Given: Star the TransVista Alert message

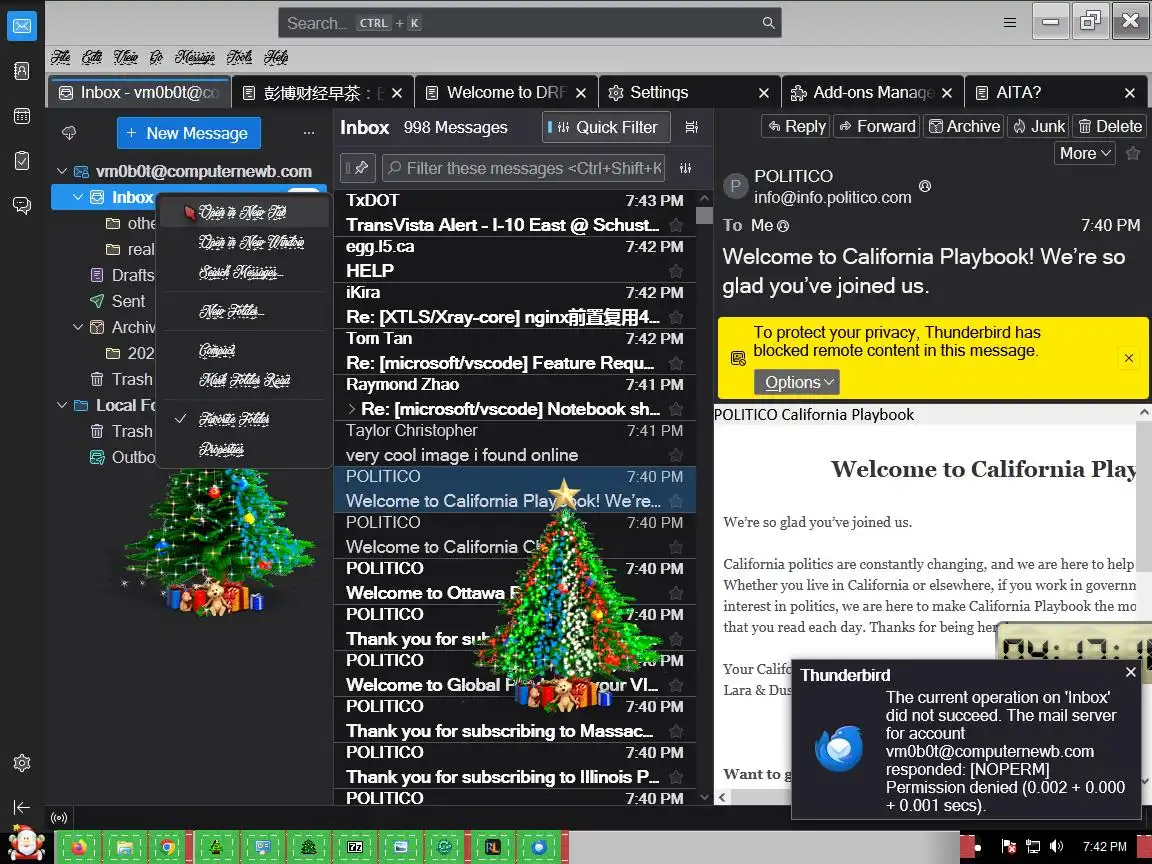Looking at the screenshot, I should coord(676,226).
